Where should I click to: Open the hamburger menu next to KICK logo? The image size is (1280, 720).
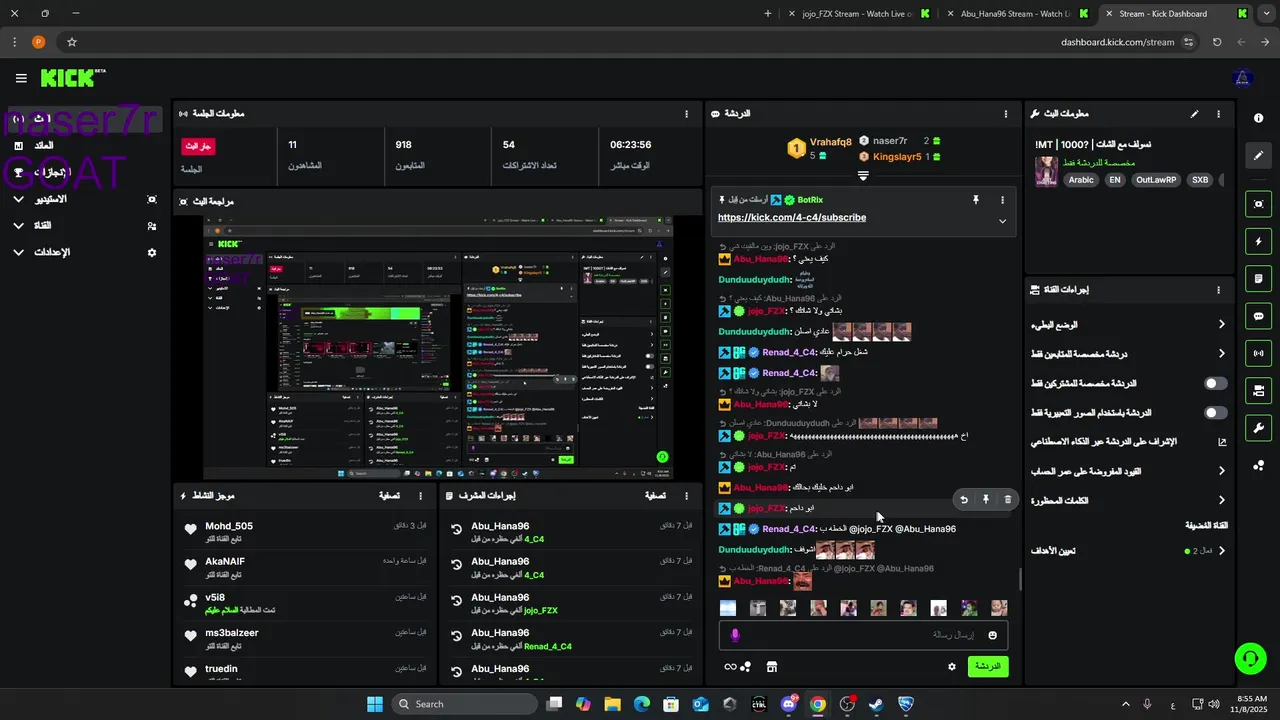click(x=21, y=78)
